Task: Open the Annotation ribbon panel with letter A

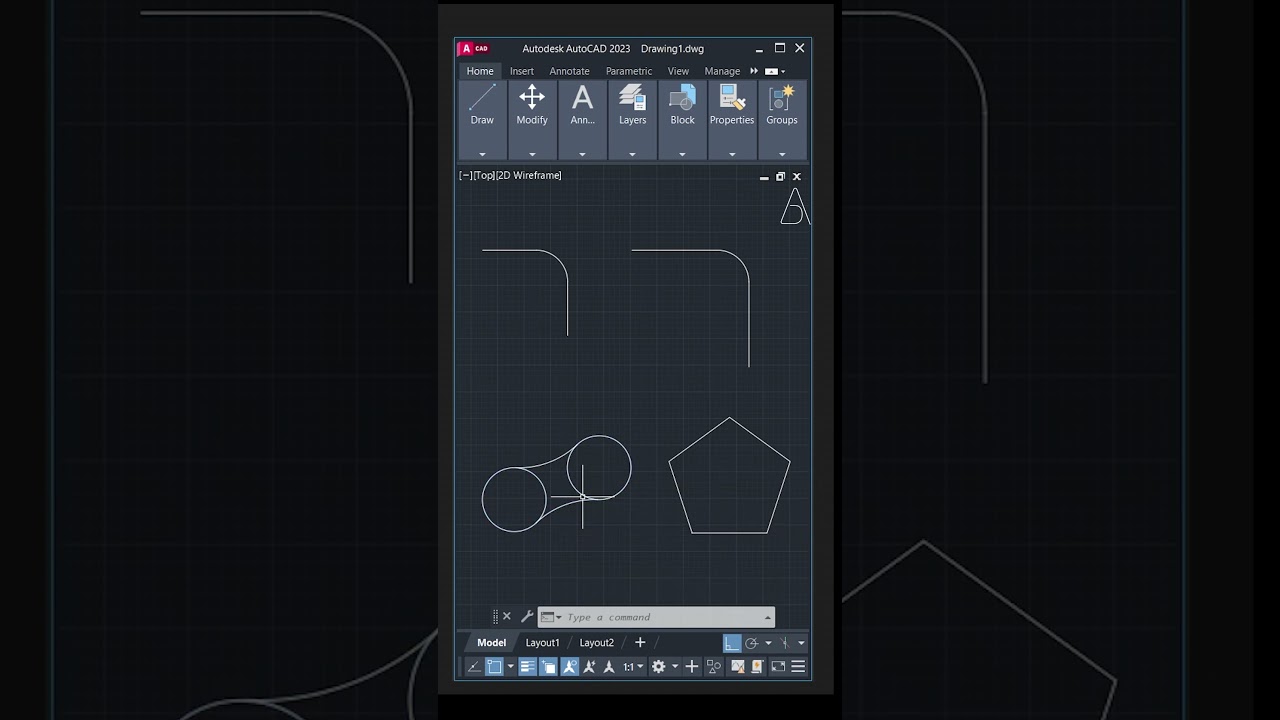Action: click(582, 120)
